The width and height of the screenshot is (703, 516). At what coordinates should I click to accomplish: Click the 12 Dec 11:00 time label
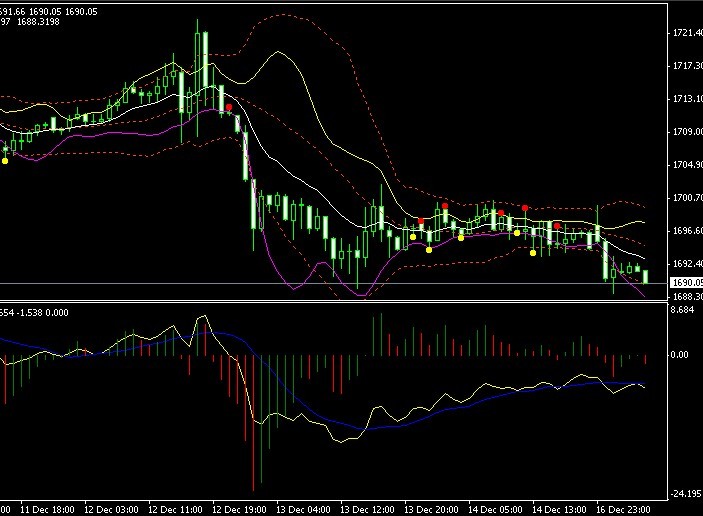[175, 510]
